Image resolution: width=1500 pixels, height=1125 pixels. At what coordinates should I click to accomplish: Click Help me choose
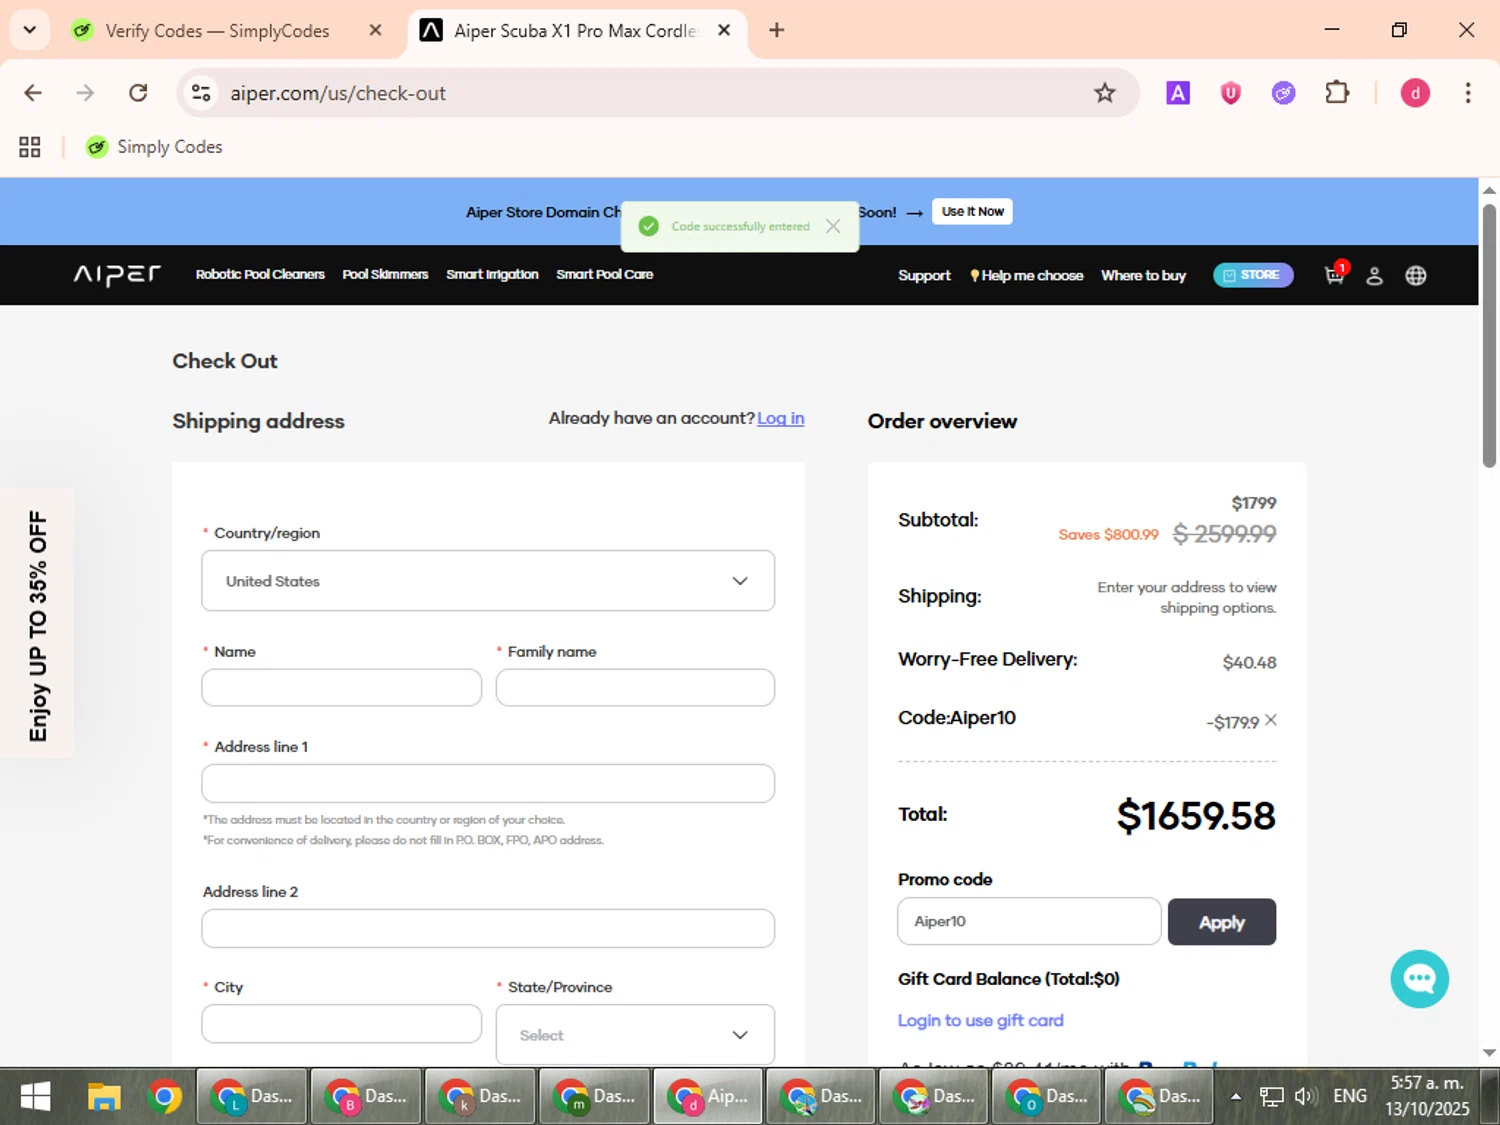[x=1026, y=275]
